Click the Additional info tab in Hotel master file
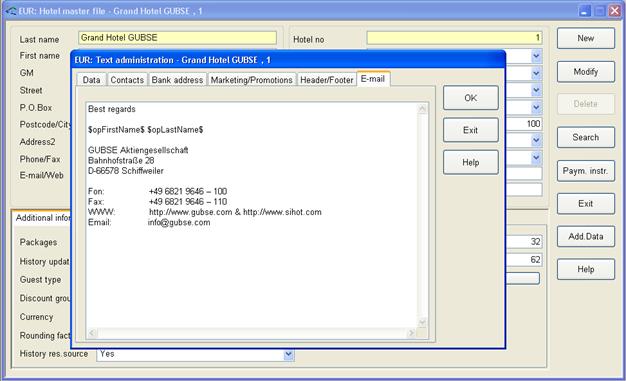Image resolution: width=626 pixels, height=381 pixels. (x=42, y=218)
